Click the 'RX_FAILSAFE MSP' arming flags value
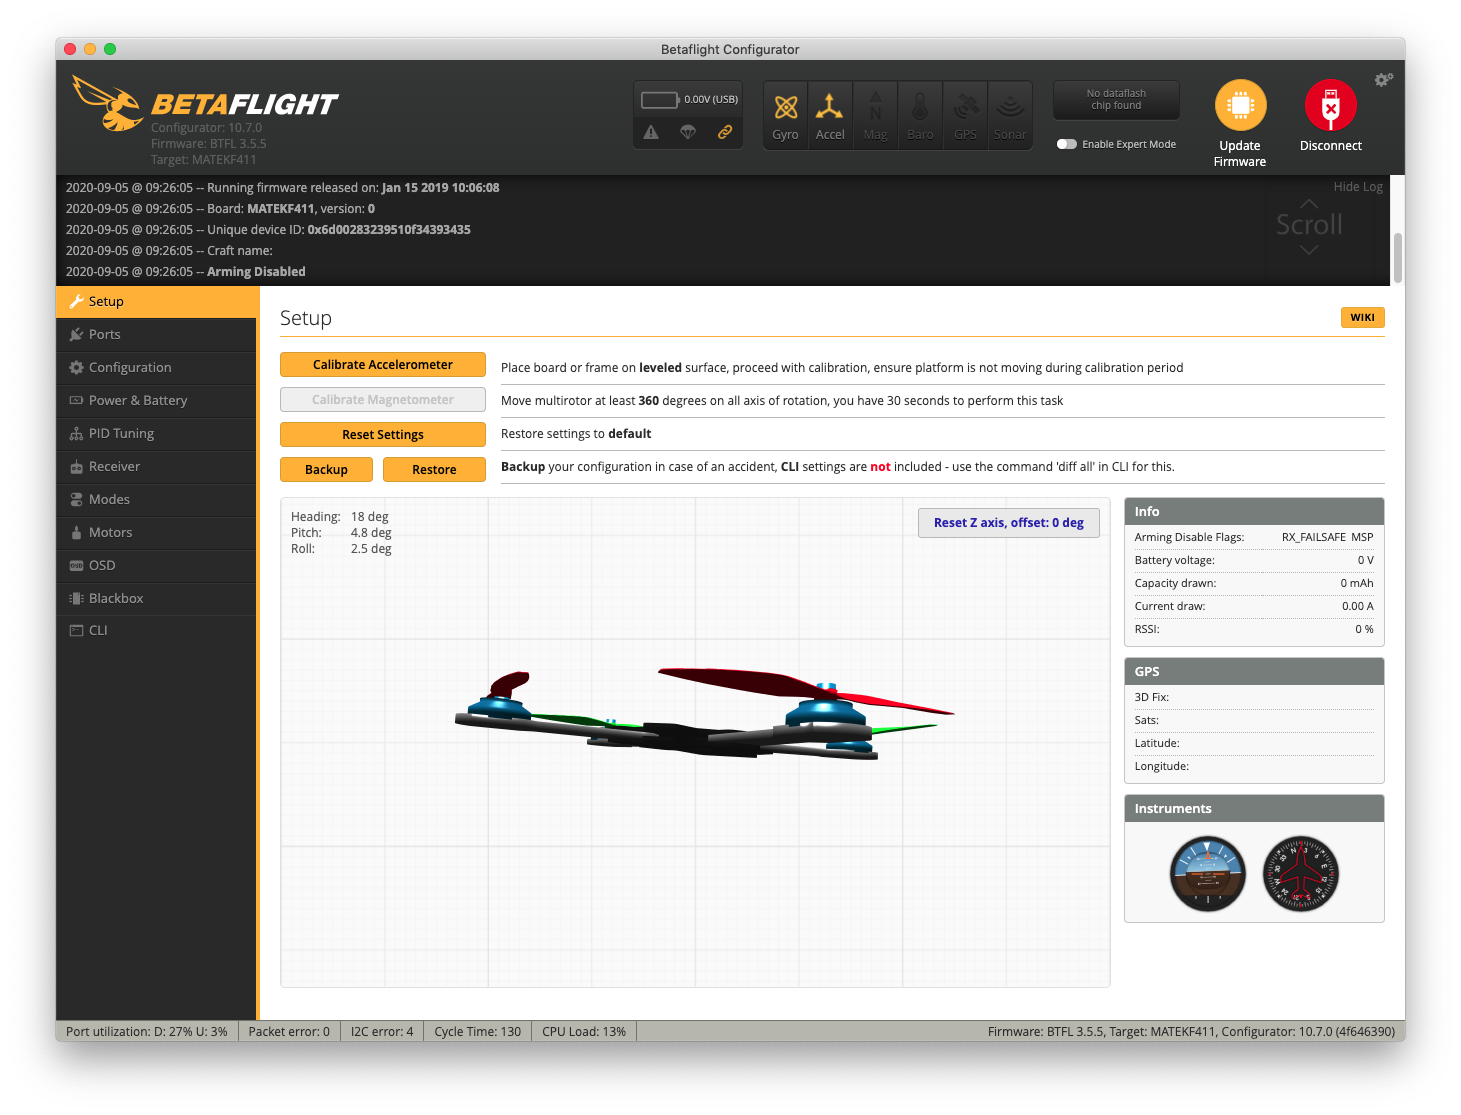The image size is (1461, 1115). (1327, 538)
